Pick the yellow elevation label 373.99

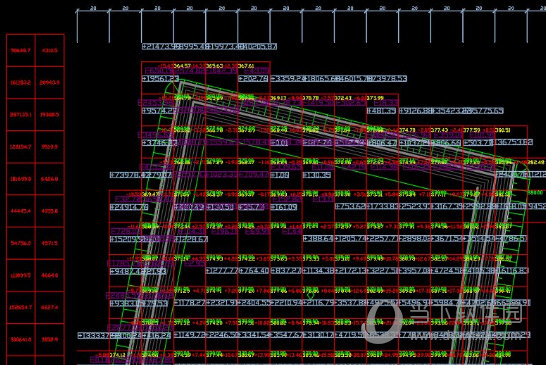[375, 98]
